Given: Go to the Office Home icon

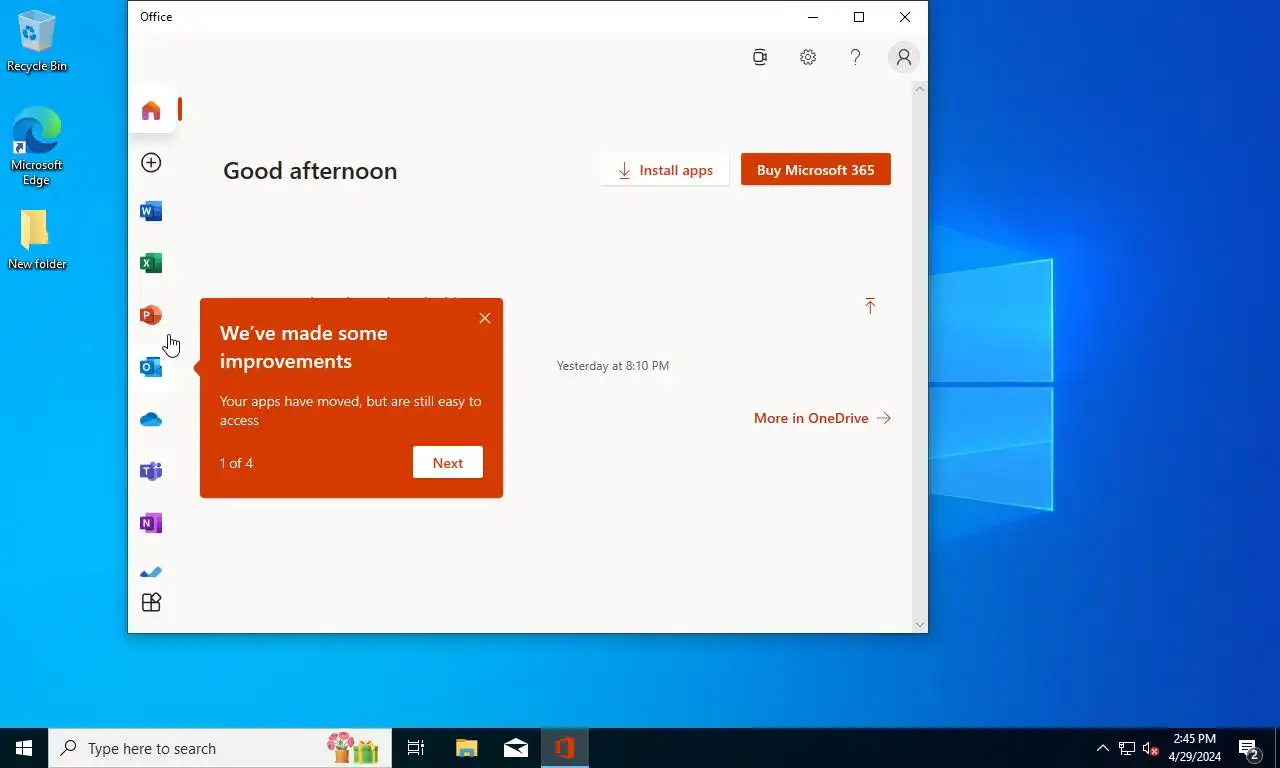Looking at the screenshot, I should click(x=151, y=110).
